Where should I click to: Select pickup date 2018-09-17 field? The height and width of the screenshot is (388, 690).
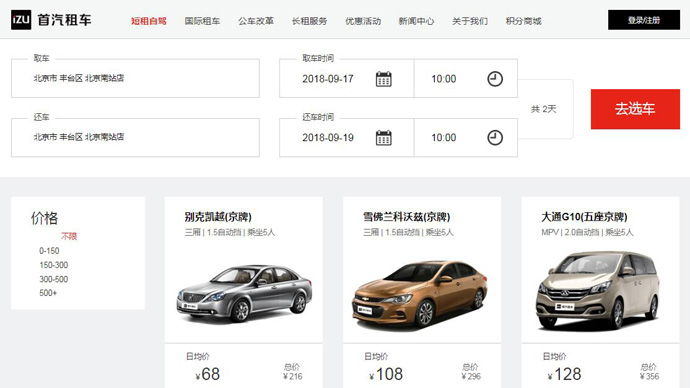(347, 79)
